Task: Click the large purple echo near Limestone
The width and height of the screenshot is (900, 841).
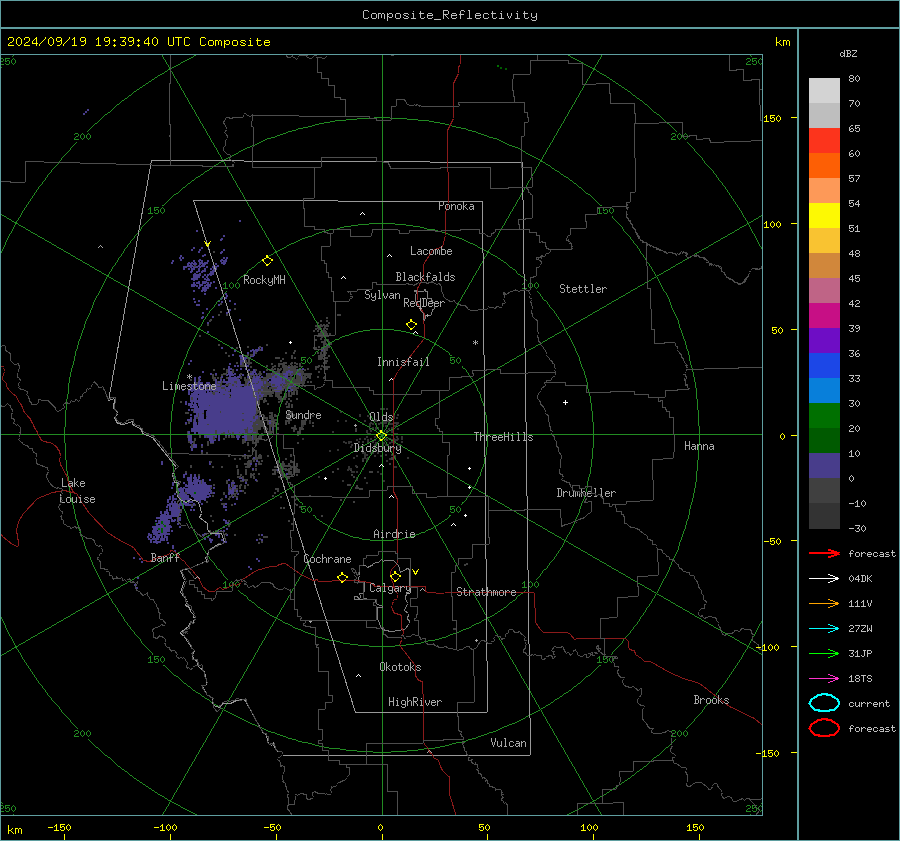Action: coord(225,405)
